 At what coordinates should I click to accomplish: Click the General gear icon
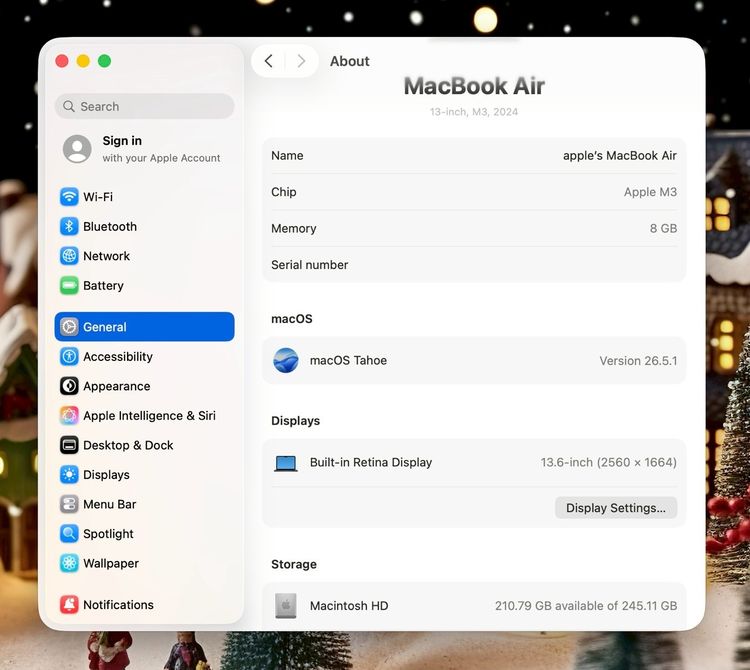tap(69, 327)
